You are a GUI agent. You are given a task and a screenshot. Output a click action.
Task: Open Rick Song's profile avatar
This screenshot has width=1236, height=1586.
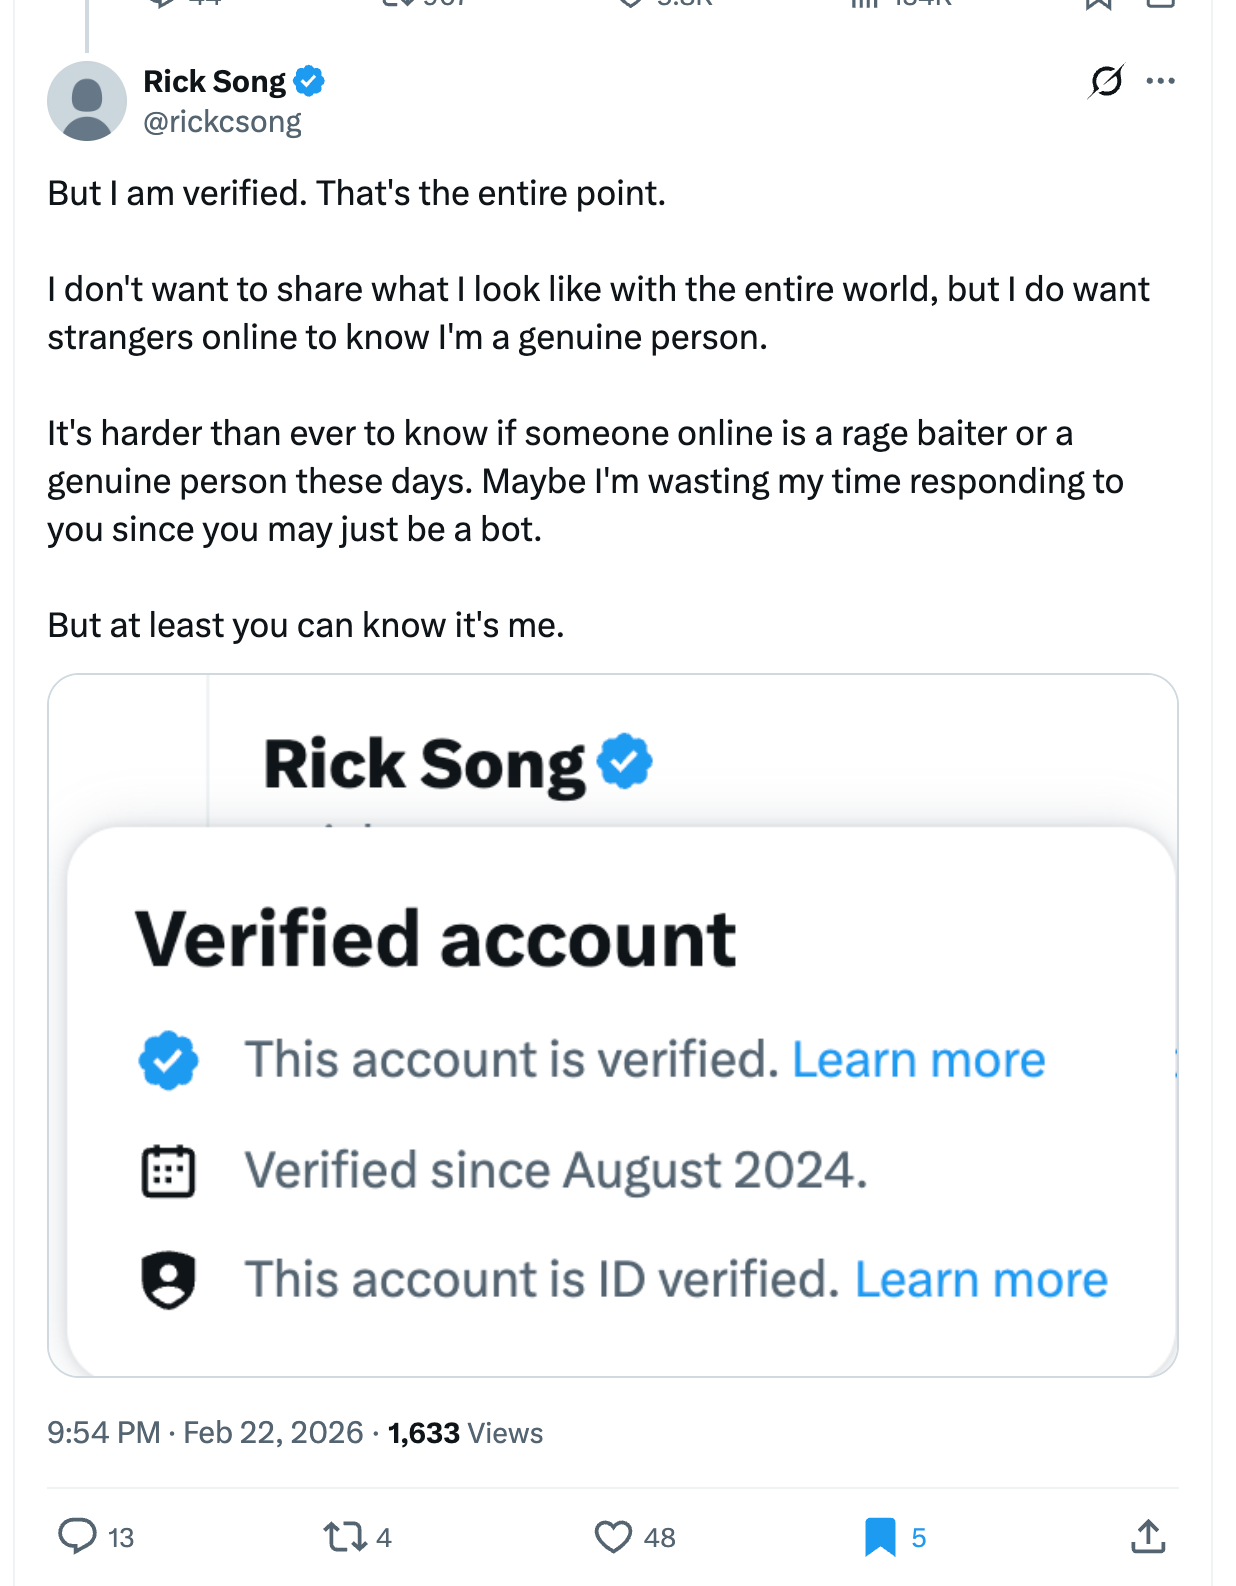tap(87, 101)
